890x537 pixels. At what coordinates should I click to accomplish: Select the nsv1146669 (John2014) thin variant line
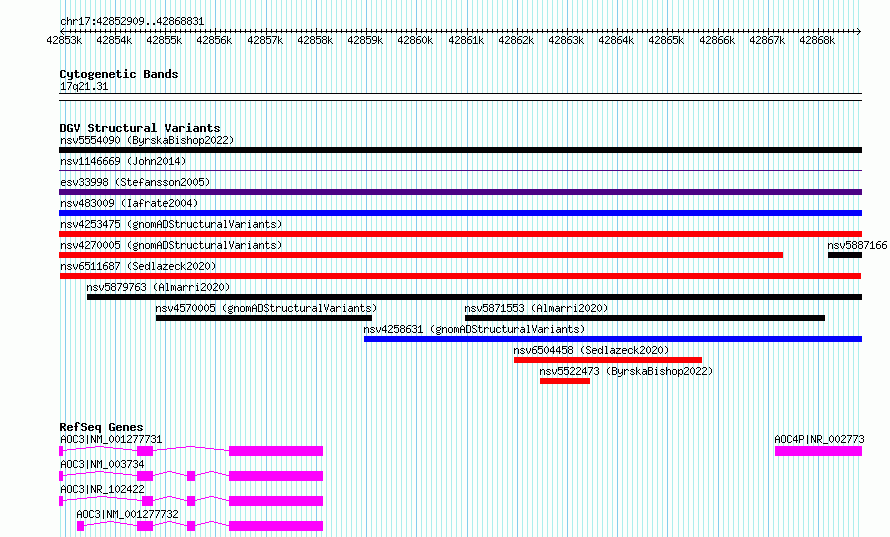[460, 170]
